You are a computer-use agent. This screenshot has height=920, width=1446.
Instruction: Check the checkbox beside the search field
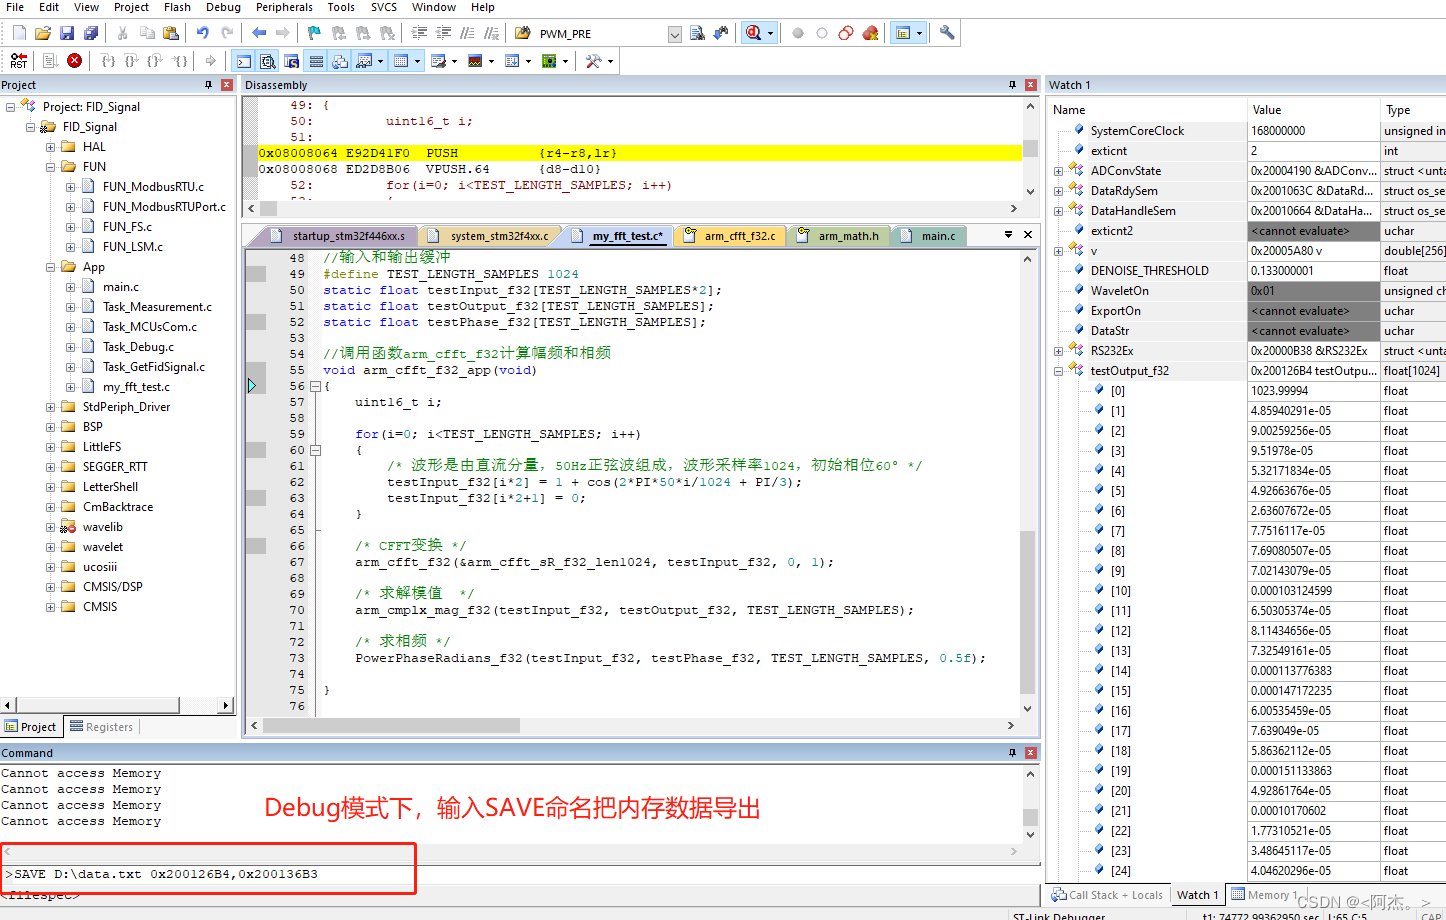point(676,32)
